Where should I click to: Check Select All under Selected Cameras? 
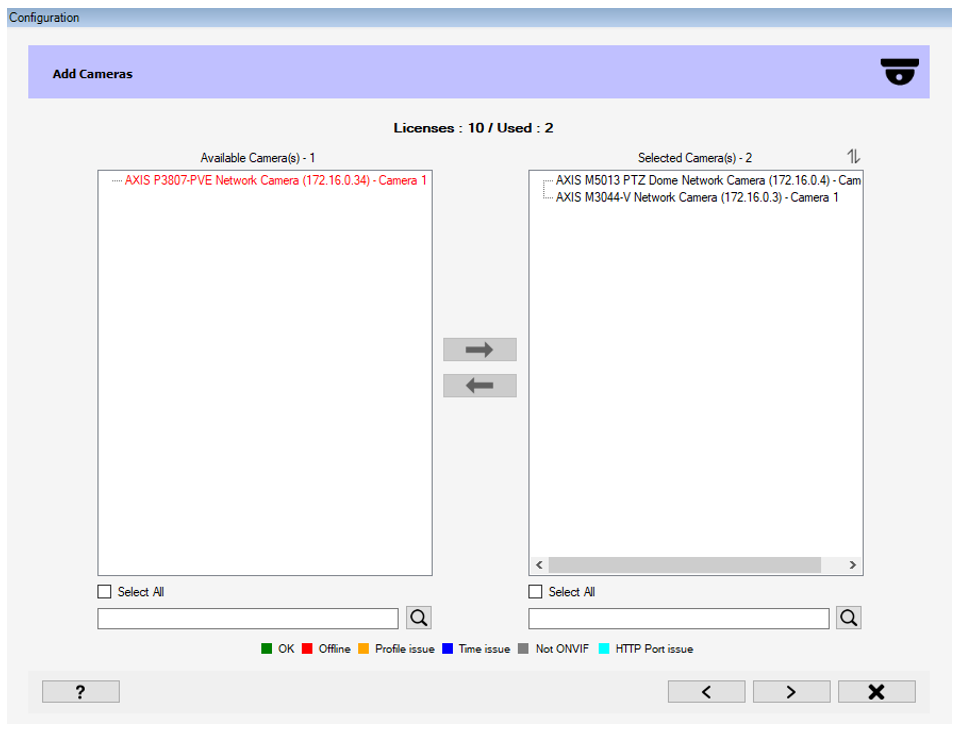[x=536, y=592]
